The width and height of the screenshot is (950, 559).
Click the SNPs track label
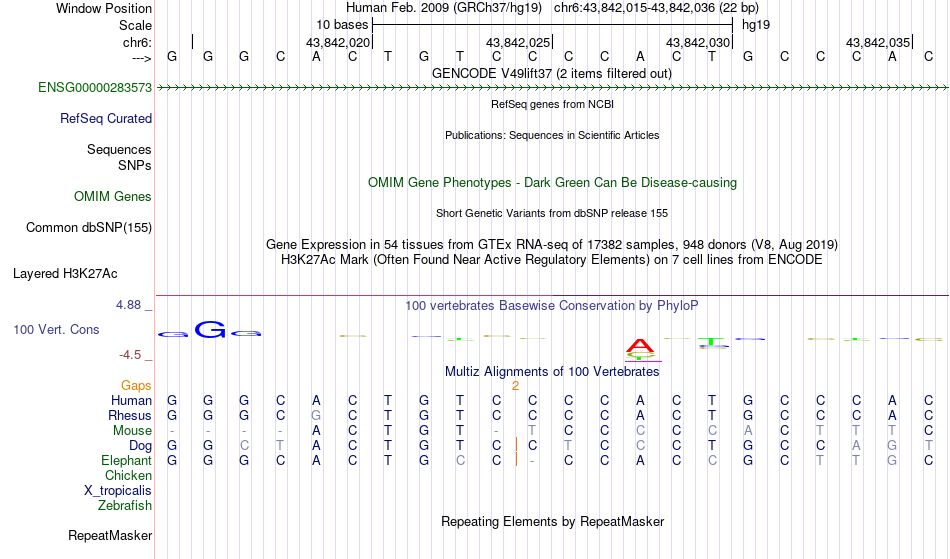(x=135, y=166)
